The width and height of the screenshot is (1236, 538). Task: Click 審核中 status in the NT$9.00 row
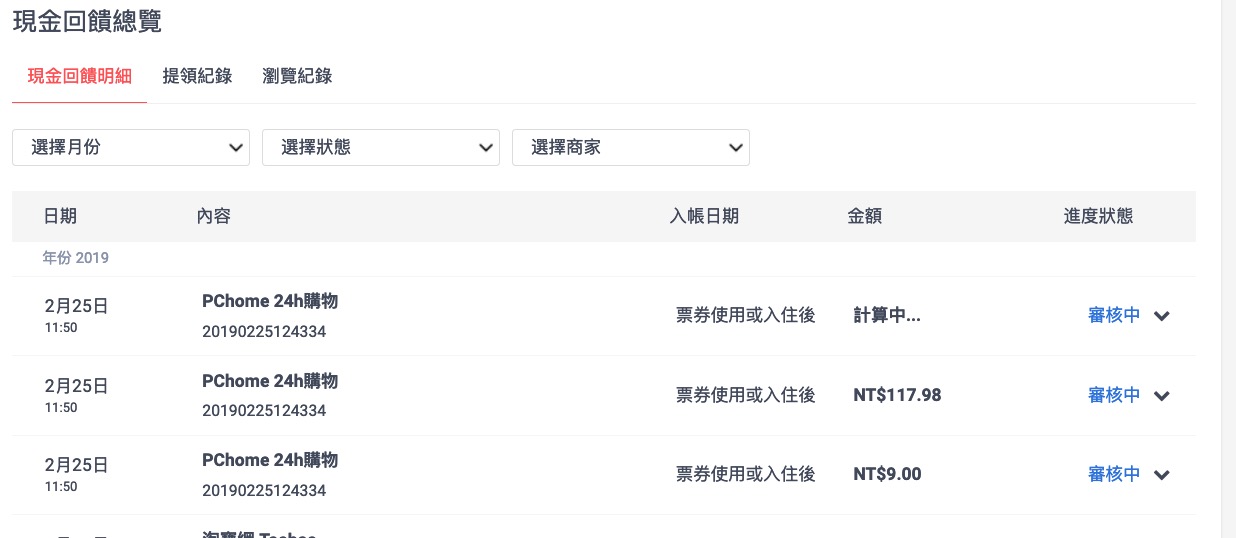pyautogui.click(x=1114, y=474)
